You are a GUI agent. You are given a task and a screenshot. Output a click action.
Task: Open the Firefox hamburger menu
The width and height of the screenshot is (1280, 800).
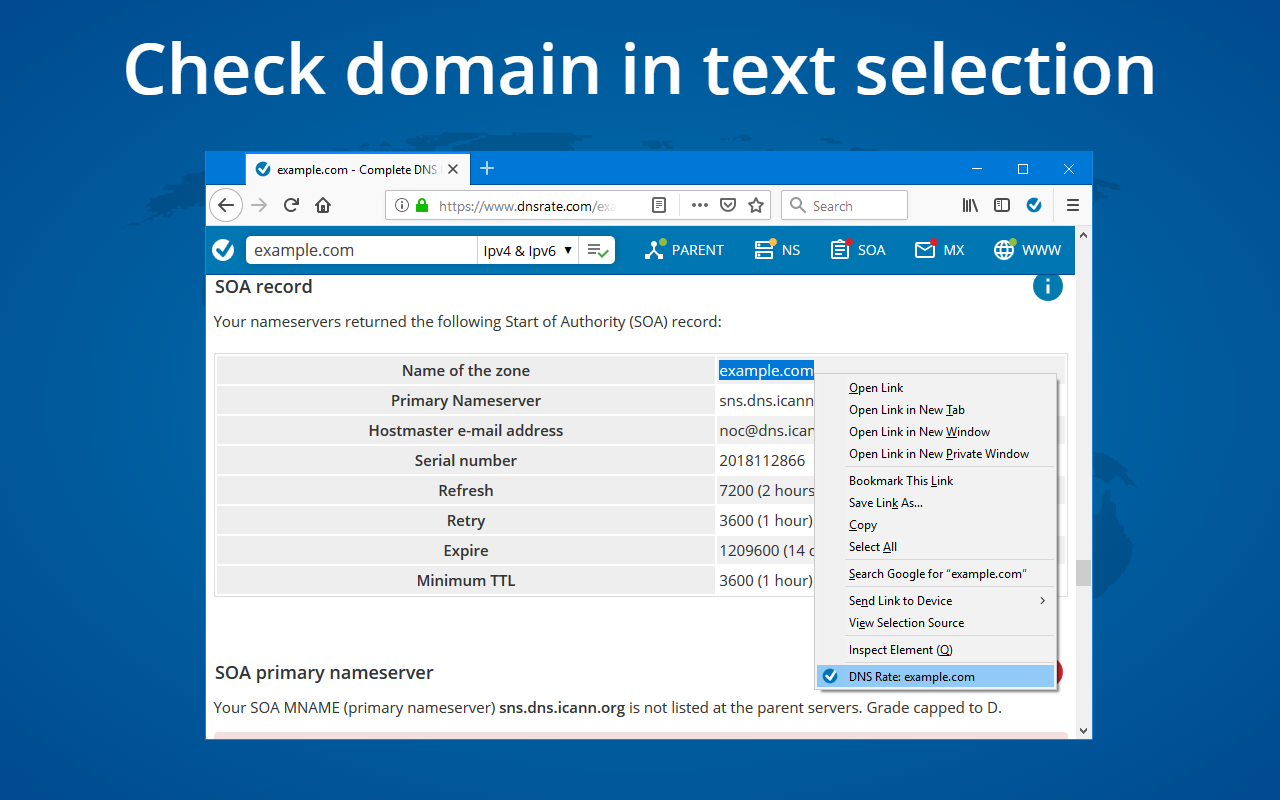click(x=1073, y=205)
